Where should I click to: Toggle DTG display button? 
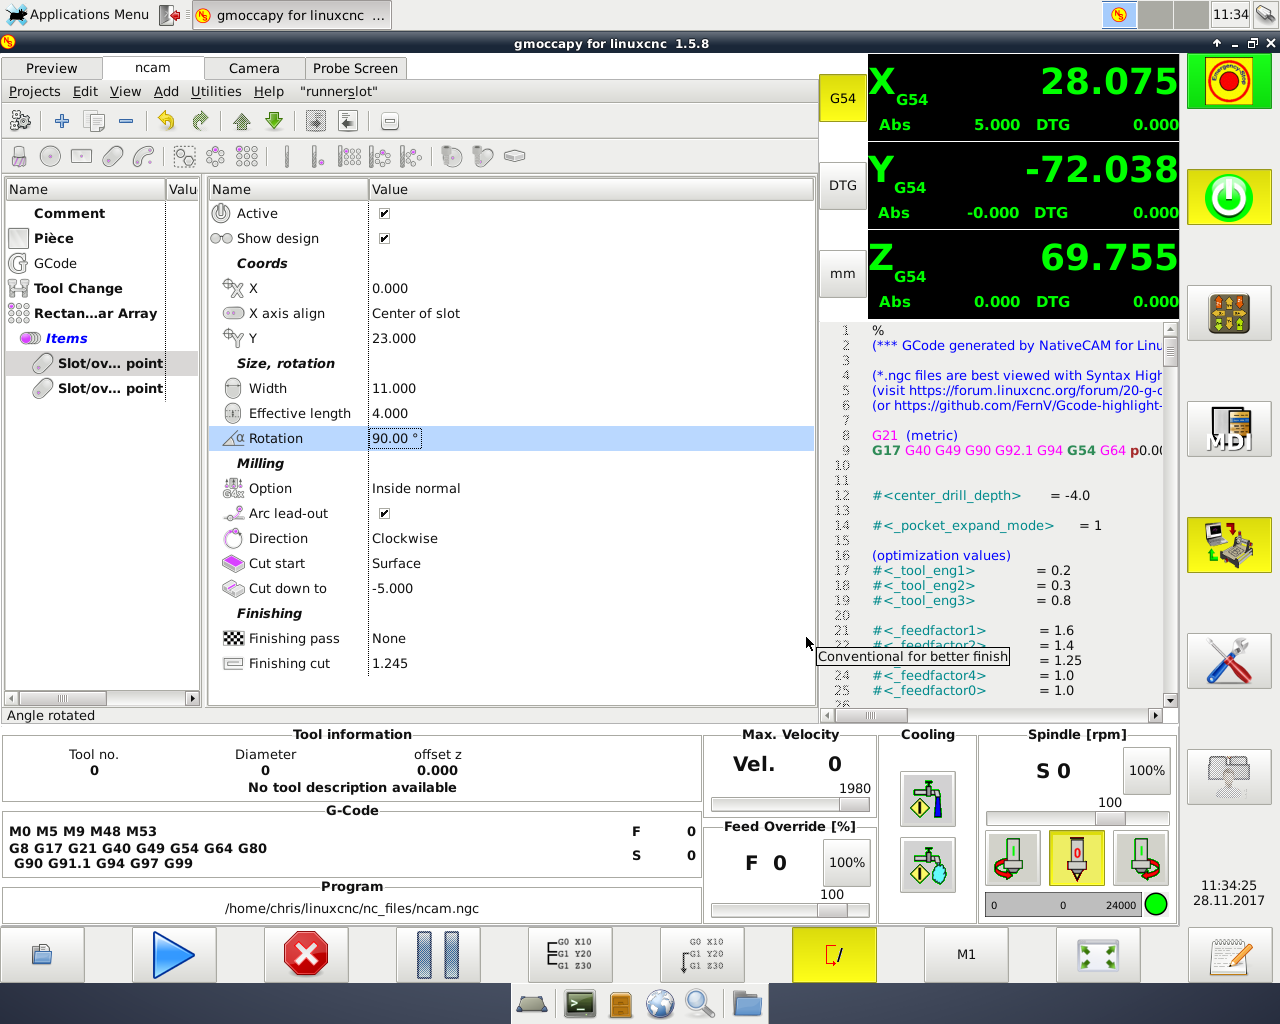[843, 186]
